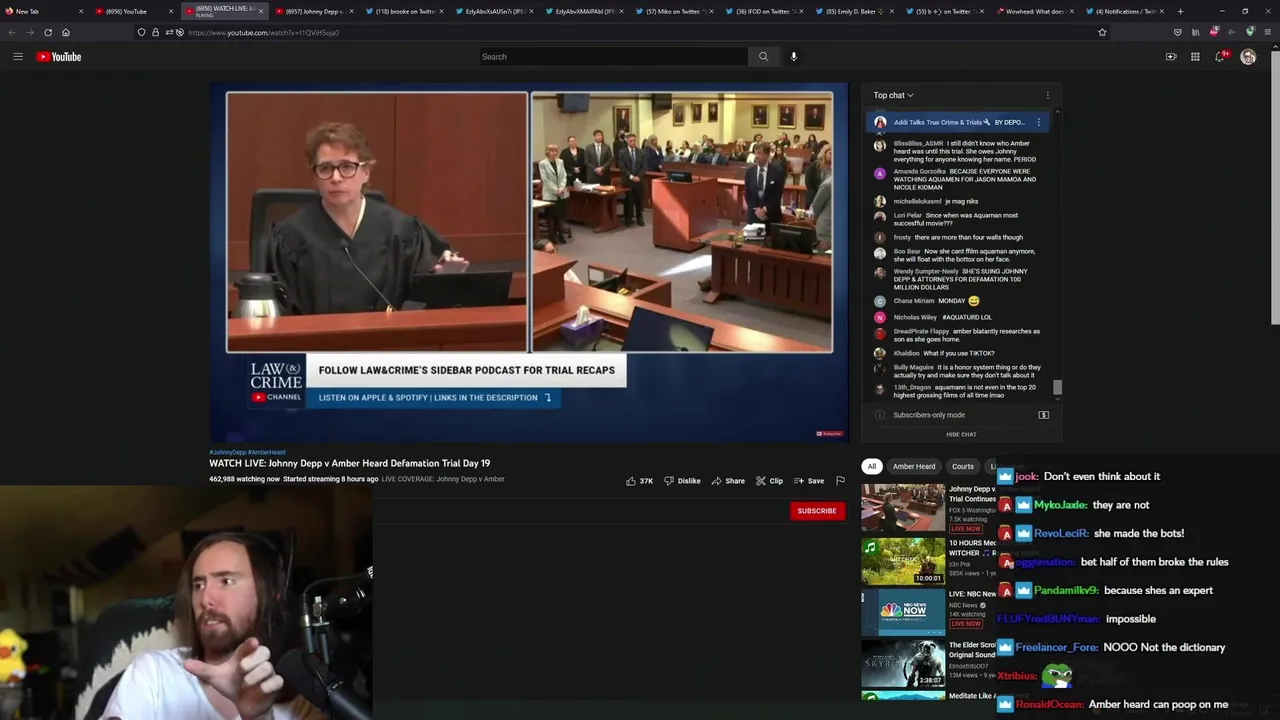Image resolution: width=1280 pixels, height=720 pixels.
Task: Open the notifications bell
Action: pyautogui.click(x=1220, y=57)
